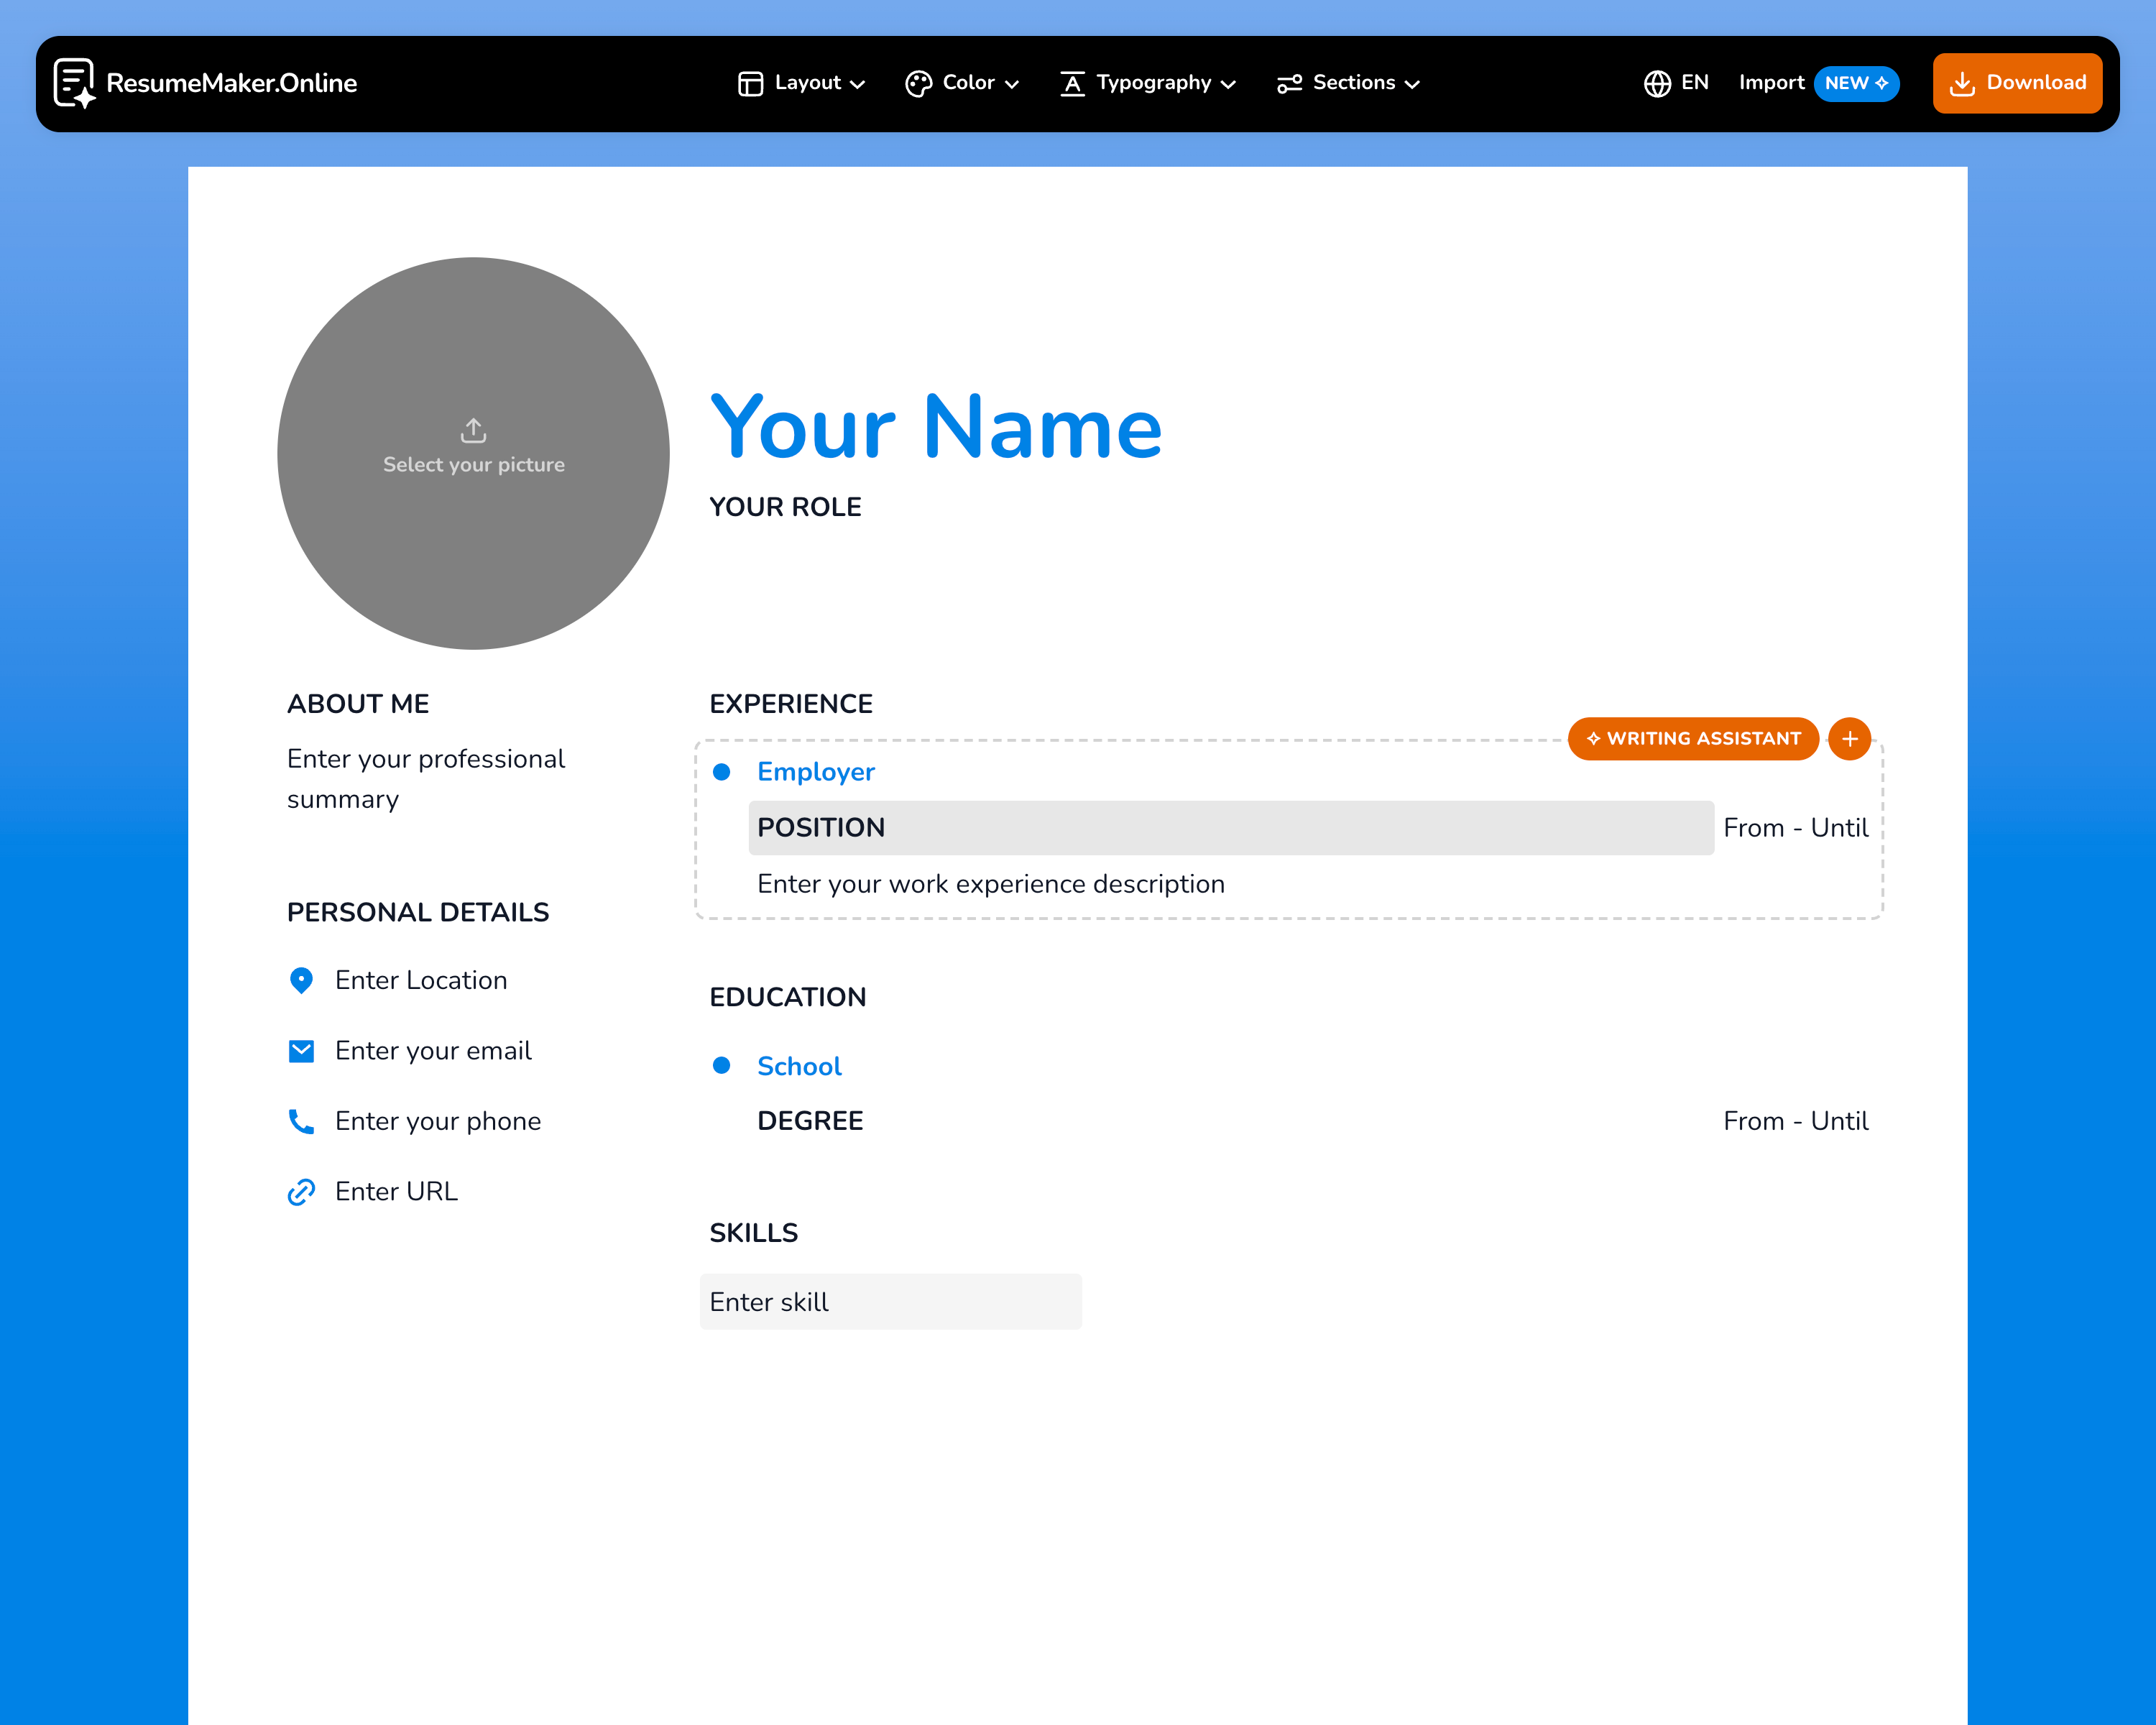Select your picture placeholder circle
This screenshot has width=2156, height=1725.
pos(473,453)
